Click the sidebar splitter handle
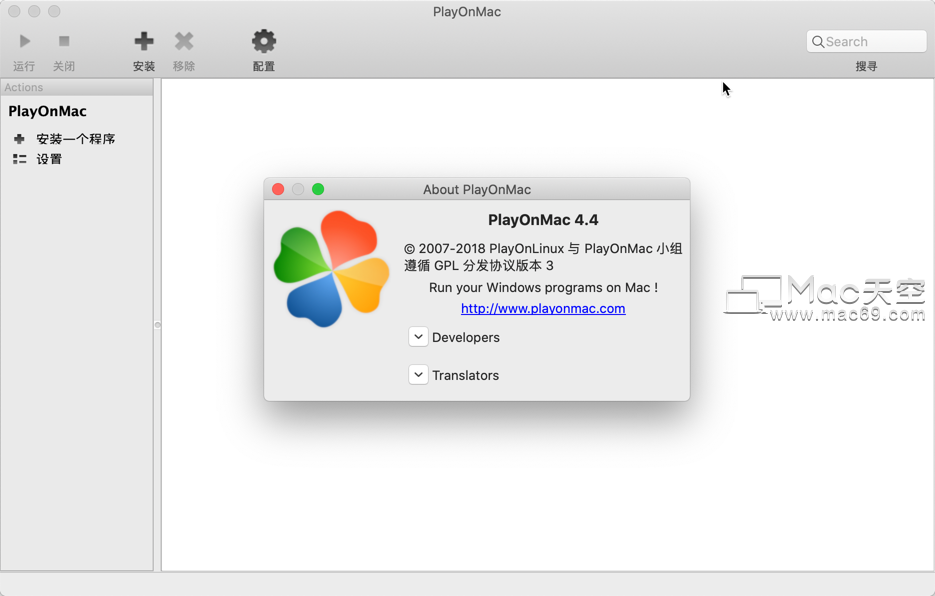Viewport: 935px width, 596px height. [x=157, y=325]
